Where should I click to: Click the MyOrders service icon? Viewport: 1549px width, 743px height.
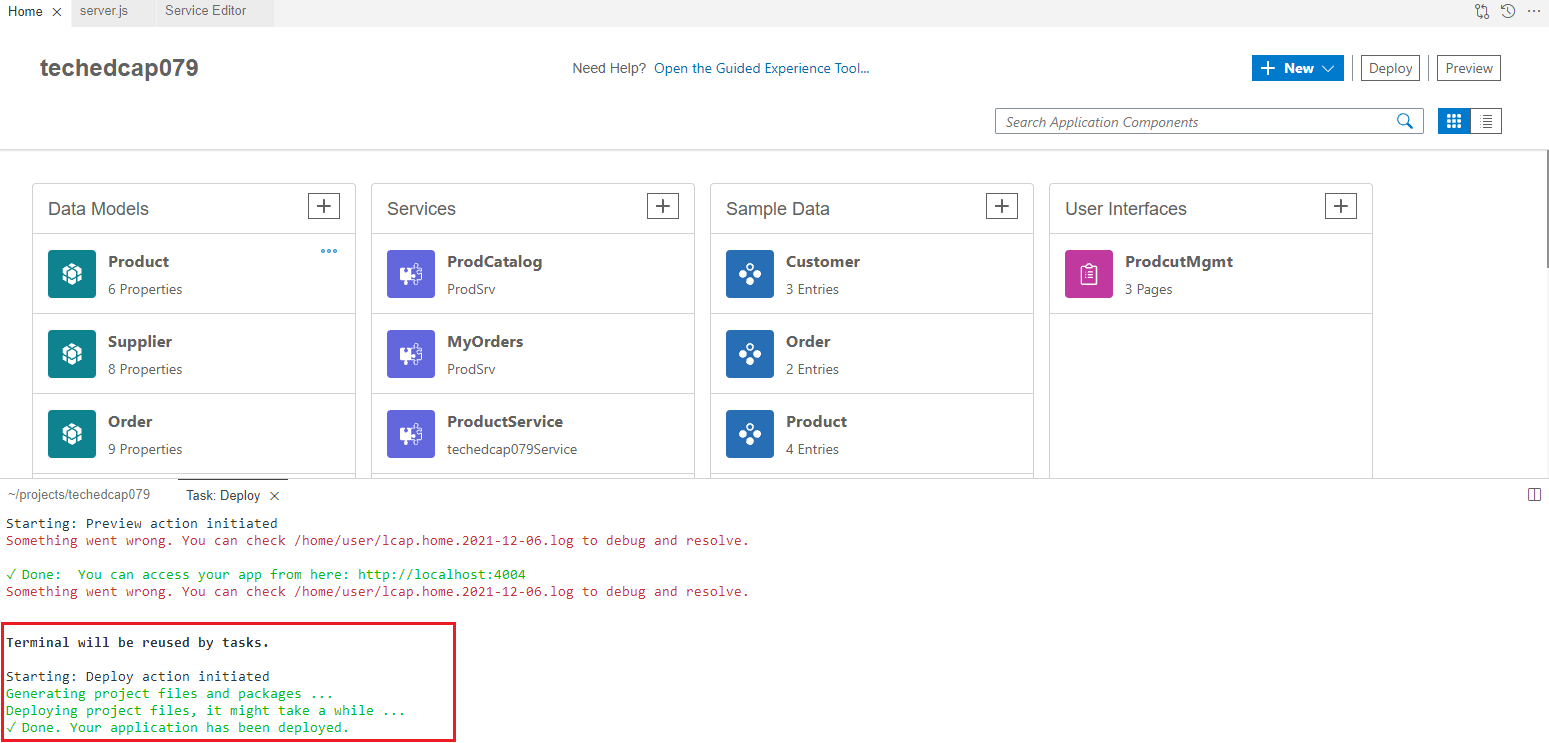[x=411, y=354]
